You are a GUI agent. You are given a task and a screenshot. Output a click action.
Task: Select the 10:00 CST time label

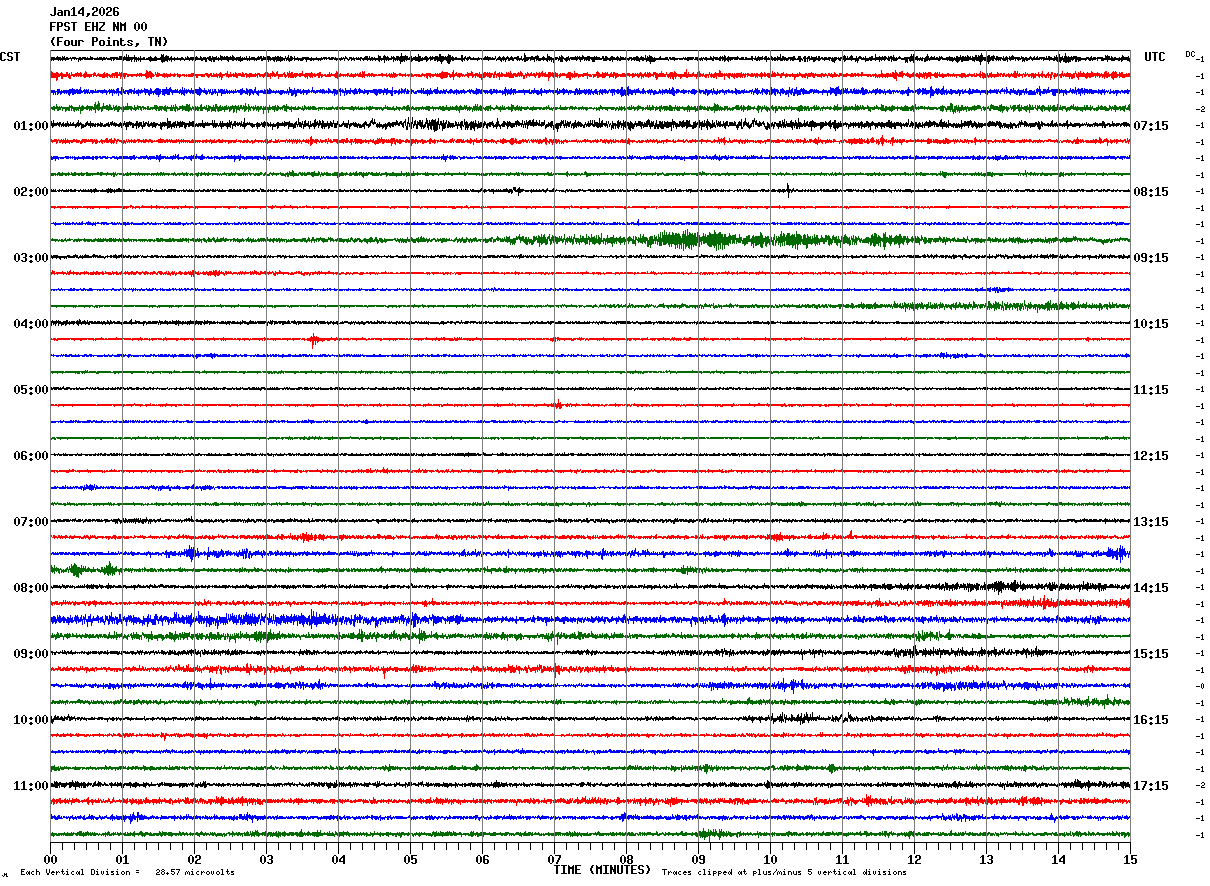tap(31, 720)
